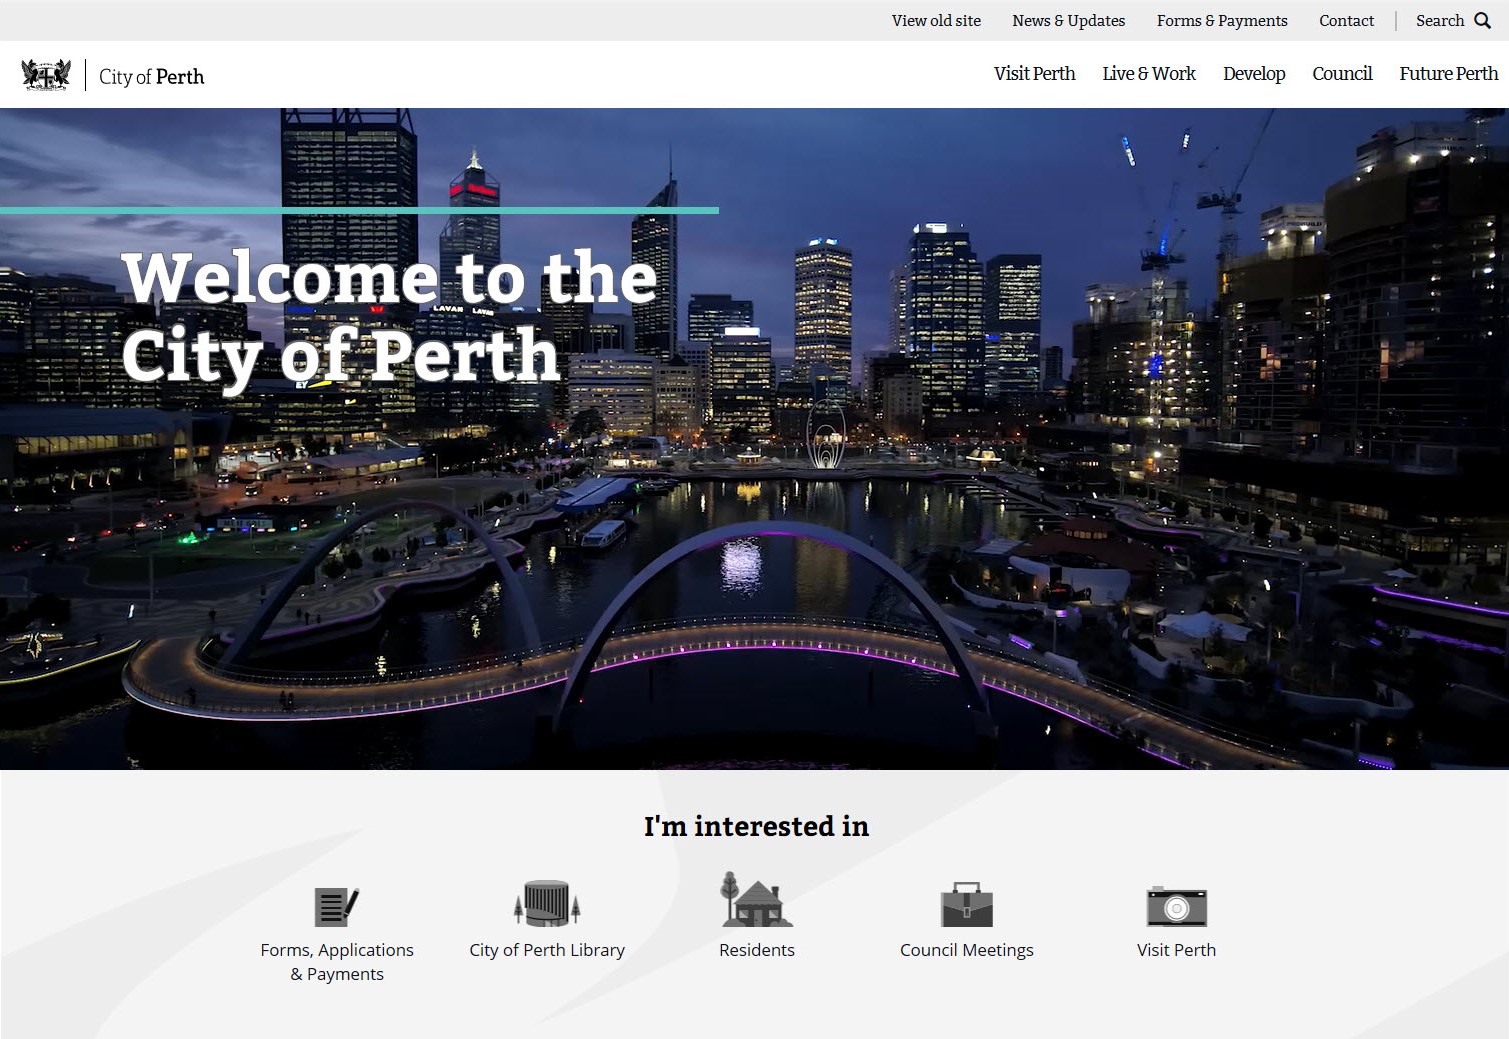This screenshot has width=1509, height=1039.
Task: Select the City of Perth Library building icon
Action: (546, 903)
